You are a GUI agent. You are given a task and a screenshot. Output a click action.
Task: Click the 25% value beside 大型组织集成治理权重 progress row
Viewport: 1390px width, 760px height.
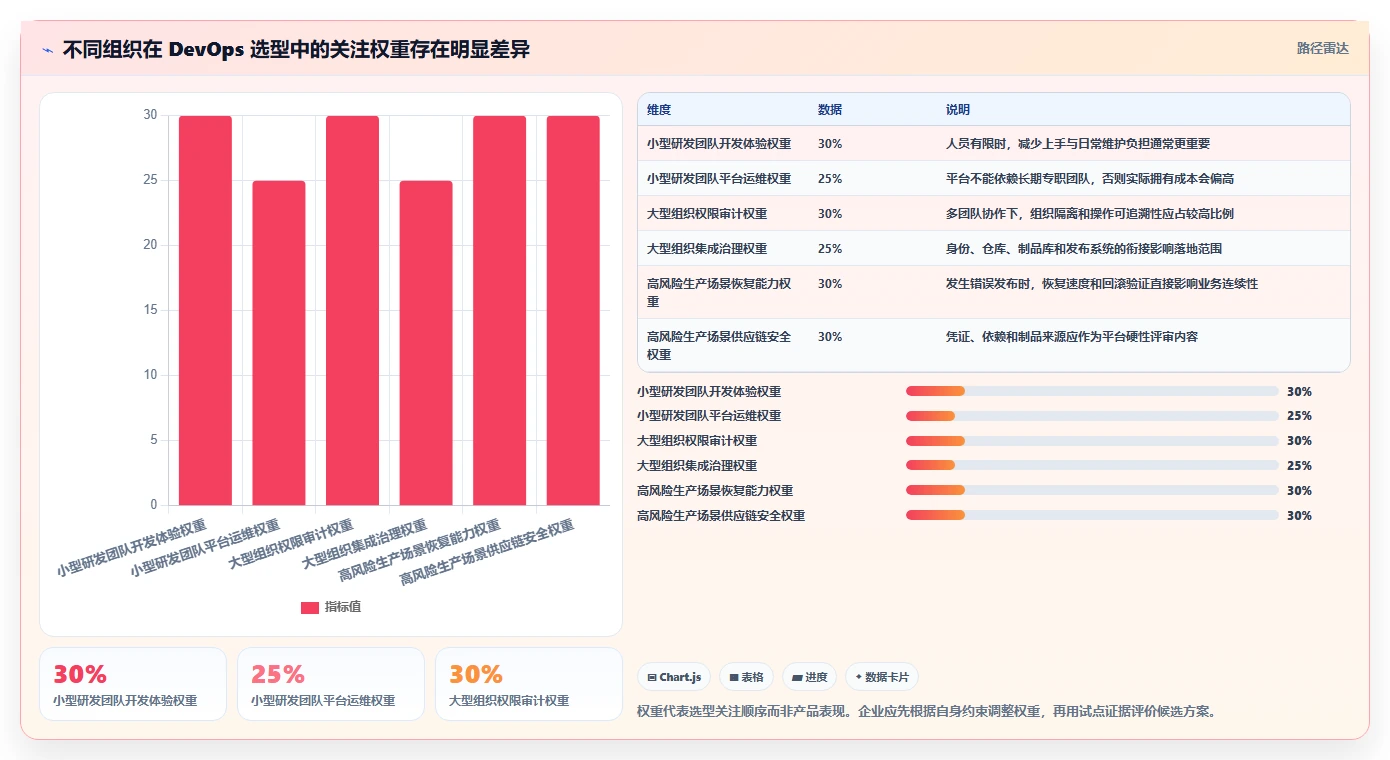[1299, 466]
